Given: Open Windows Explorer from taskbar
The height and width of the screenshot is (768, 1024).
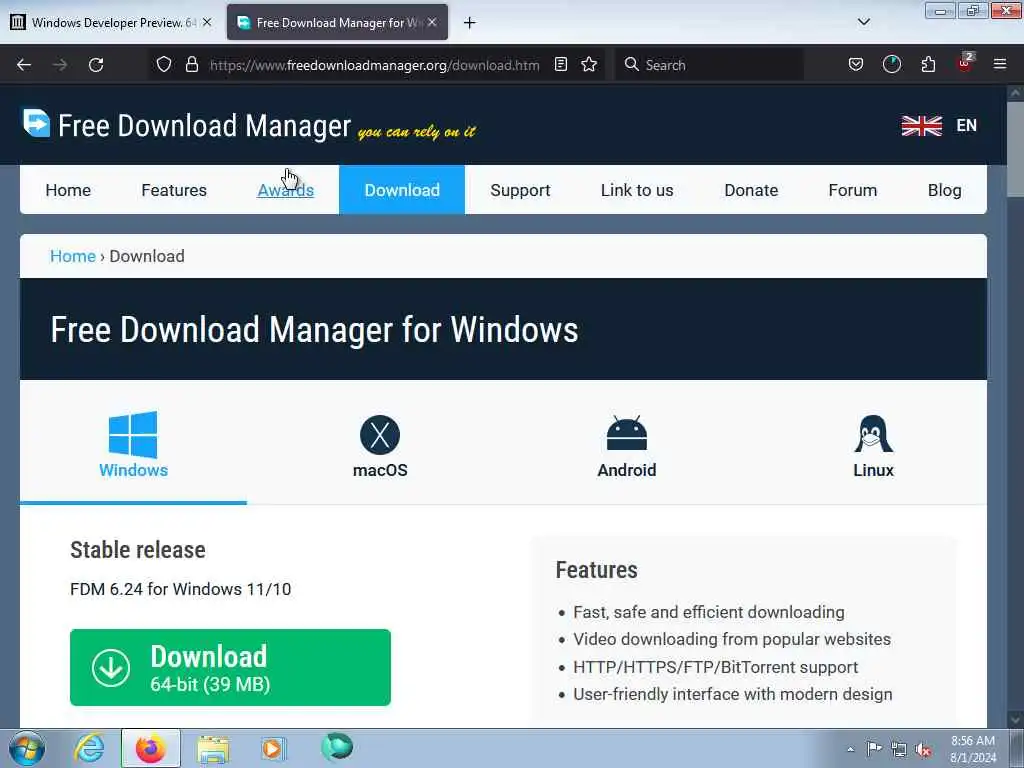Looking at the screenshot, I should (213, 748).
